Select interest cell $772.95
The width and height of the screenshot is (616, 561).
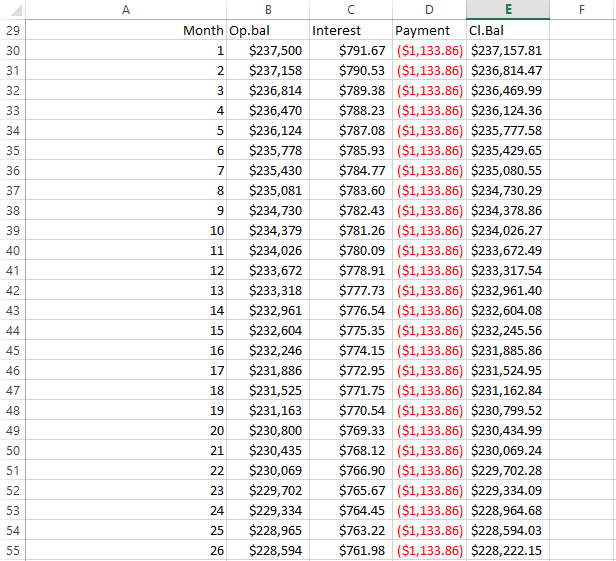[x=351, y=370]
